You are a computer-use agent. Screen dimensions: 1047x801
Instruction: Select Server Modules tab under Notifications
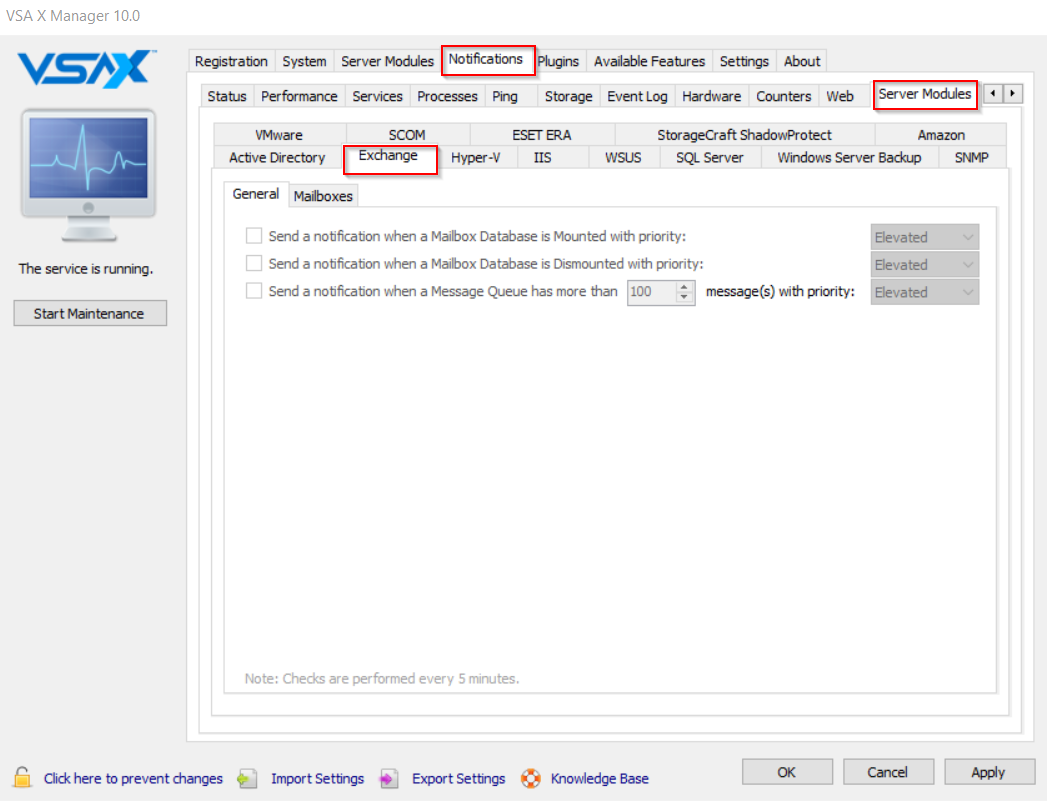[925, 94]
